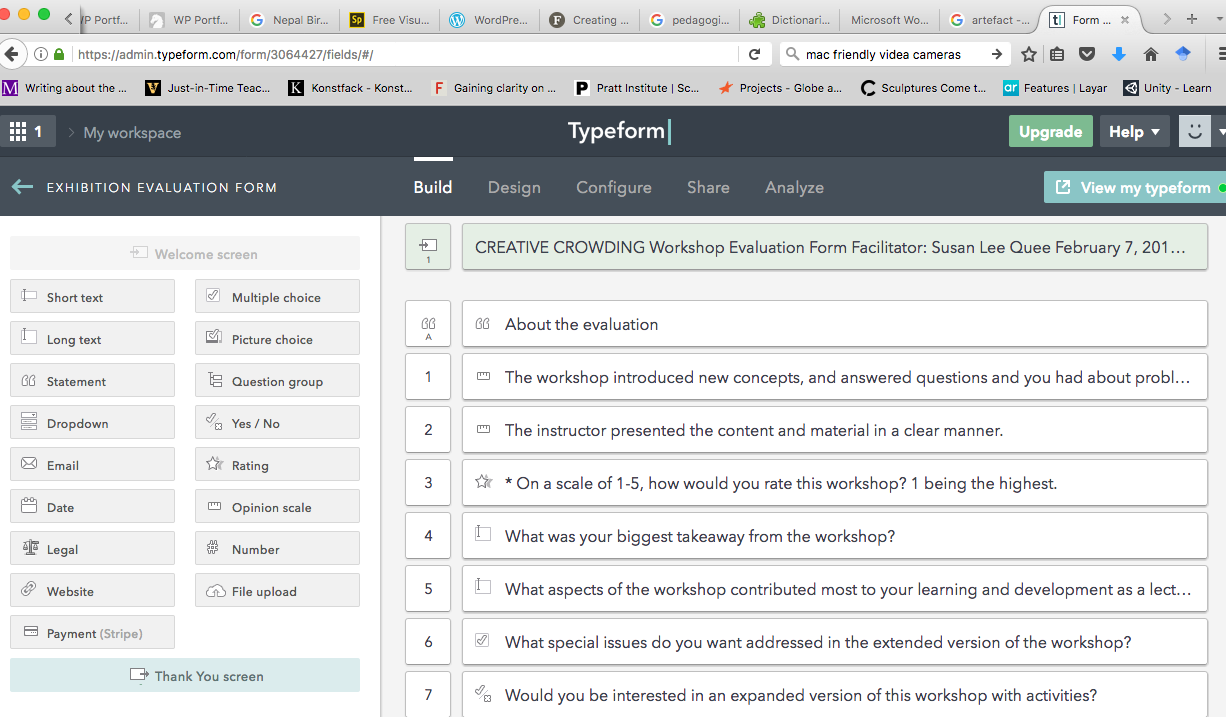Click the welcome screen block icon numbered 1
Image resolution: width=1226 pixels, height=717 pixels.
428,247
